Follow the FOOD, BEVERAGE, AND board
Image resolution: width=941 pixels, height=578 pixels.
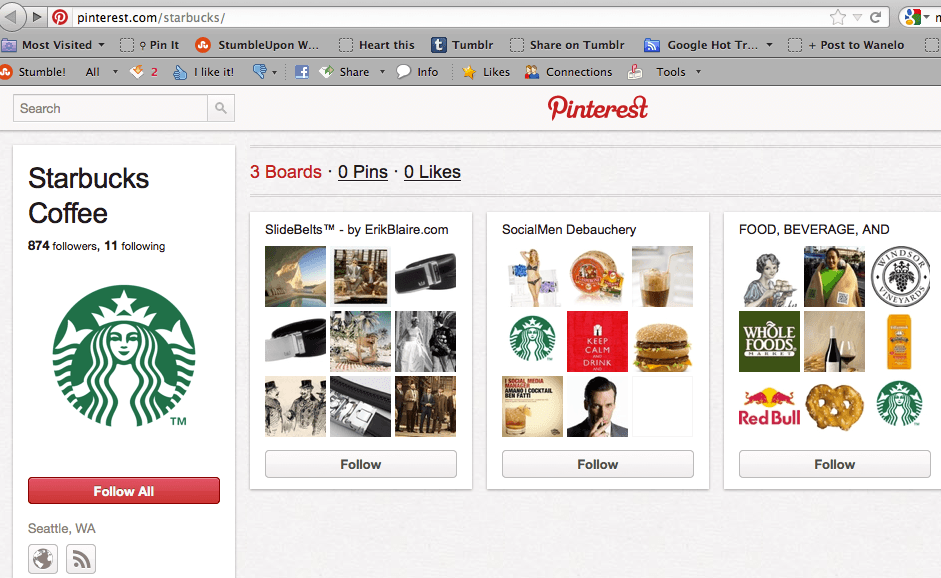tap(835, 464)
